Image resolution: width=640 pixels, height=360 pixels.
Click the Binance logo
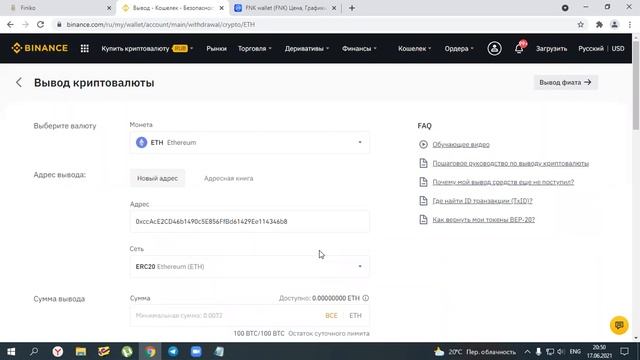pyautogui.click(x=40, y=48)
